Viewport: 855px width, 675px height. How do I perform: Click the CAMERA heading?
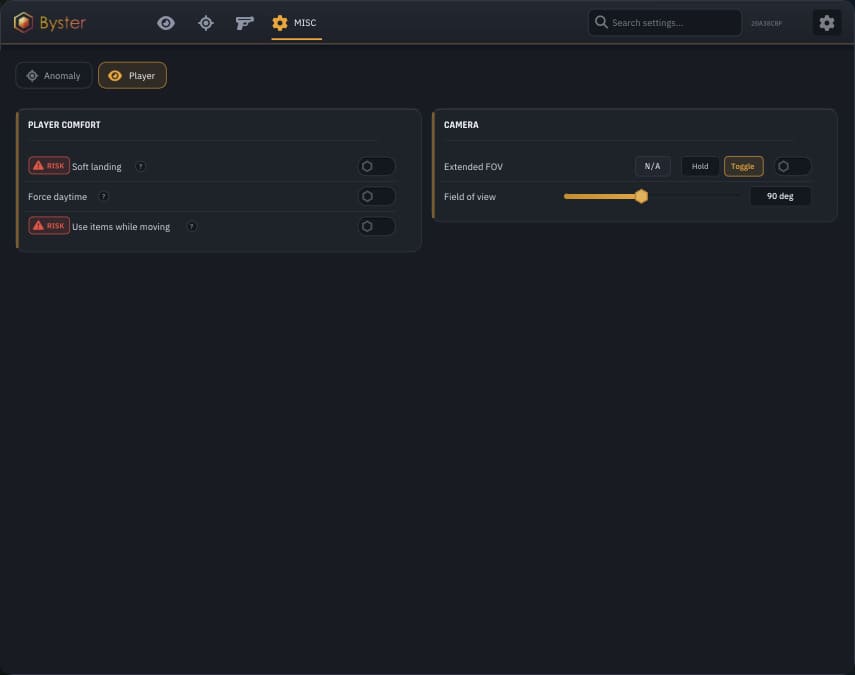pyautogui.click(x=461, y=125)
